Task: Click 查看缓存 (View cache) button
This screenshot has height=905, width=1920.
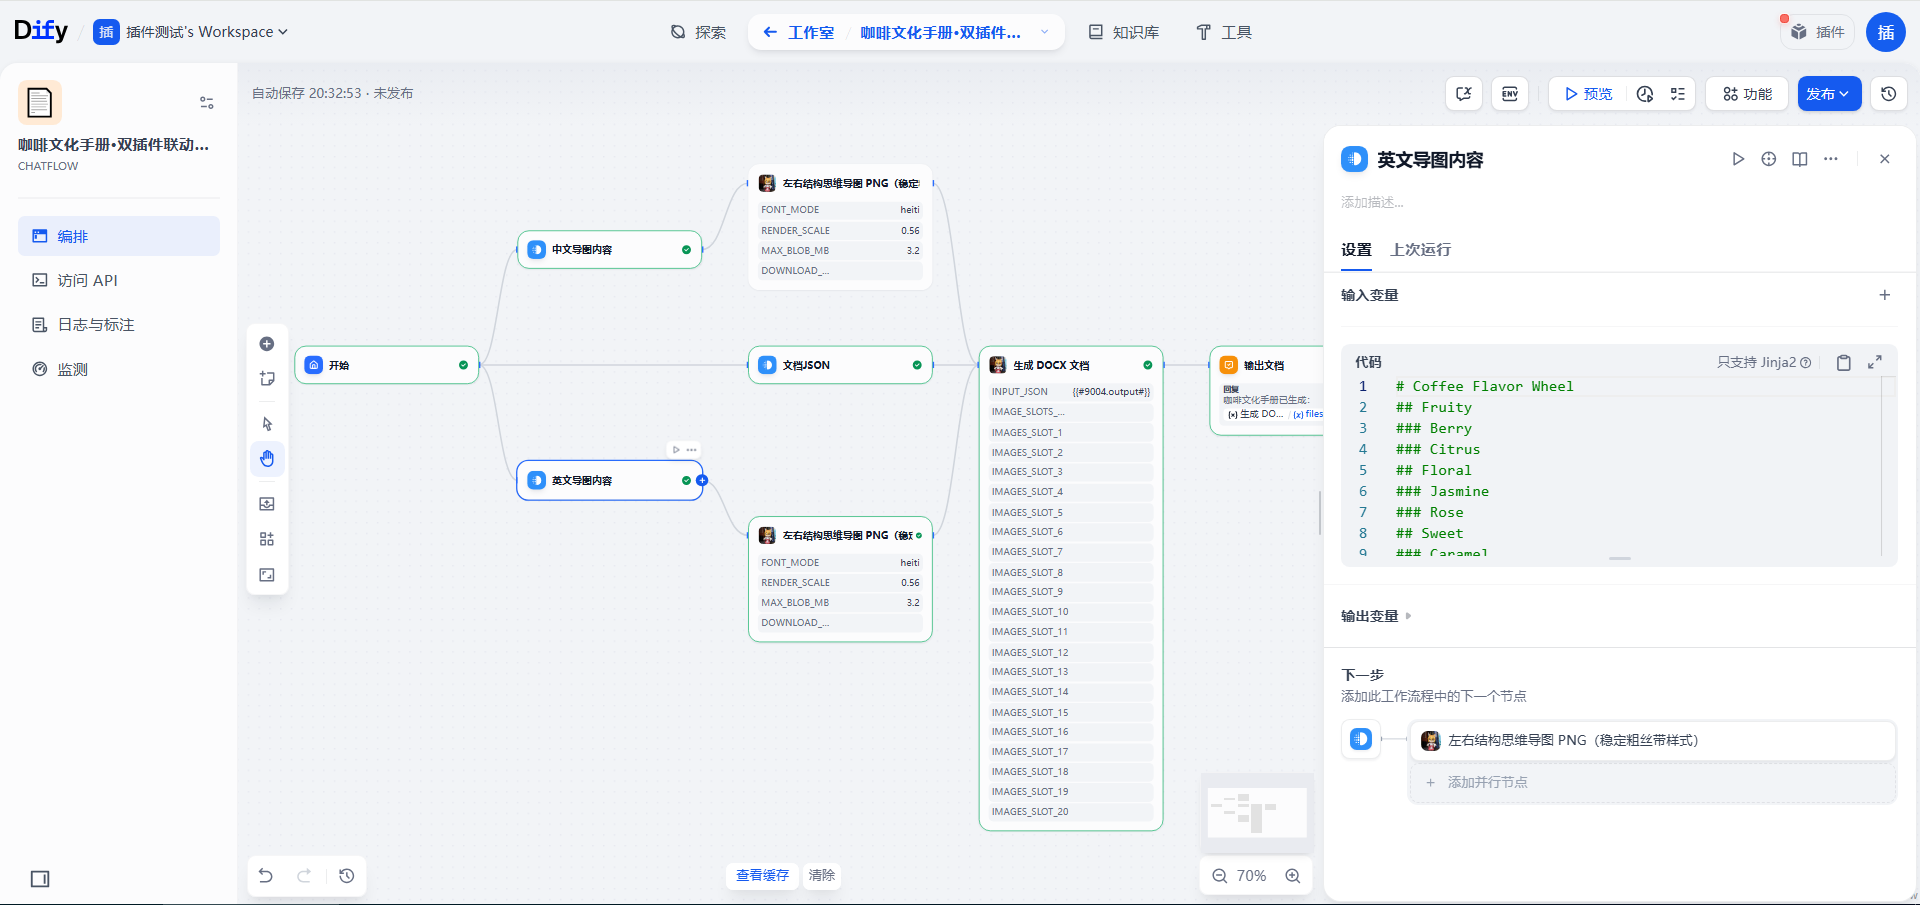Action: click(x=762, y=876)
